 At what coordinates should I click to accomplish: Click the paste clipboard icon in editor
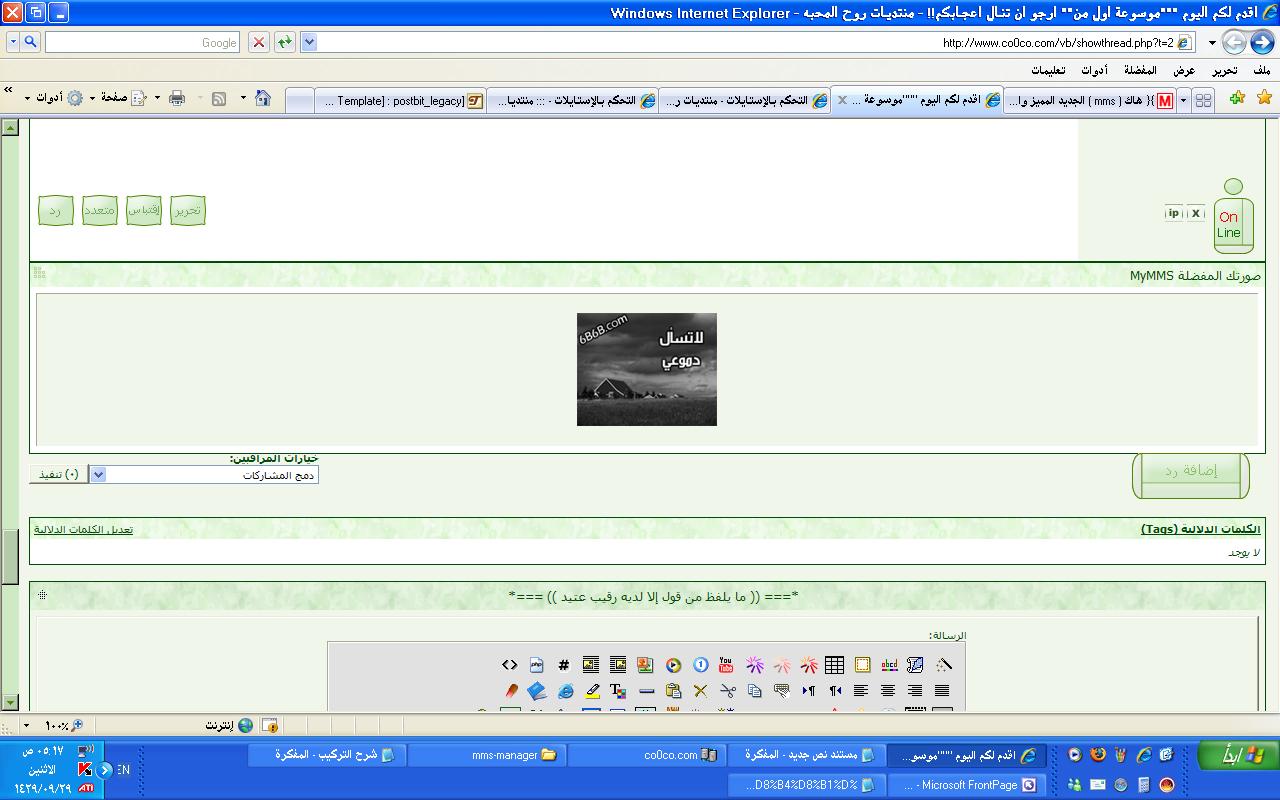pos(673,691)
